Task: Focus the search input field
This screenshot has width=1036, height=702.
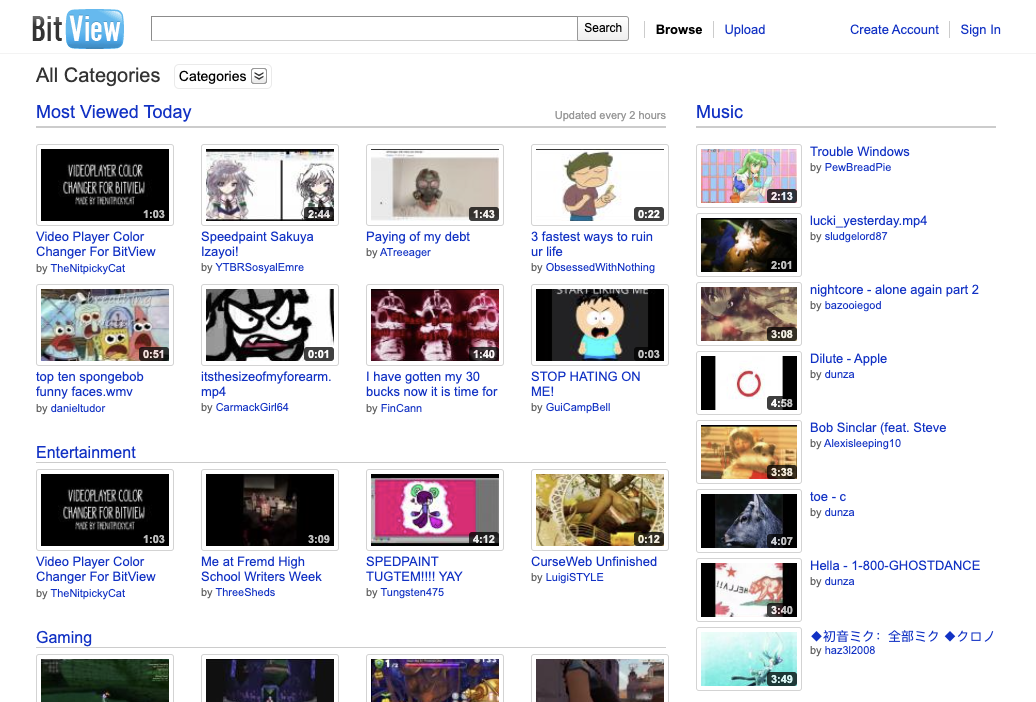Action: tap(364, 29)
